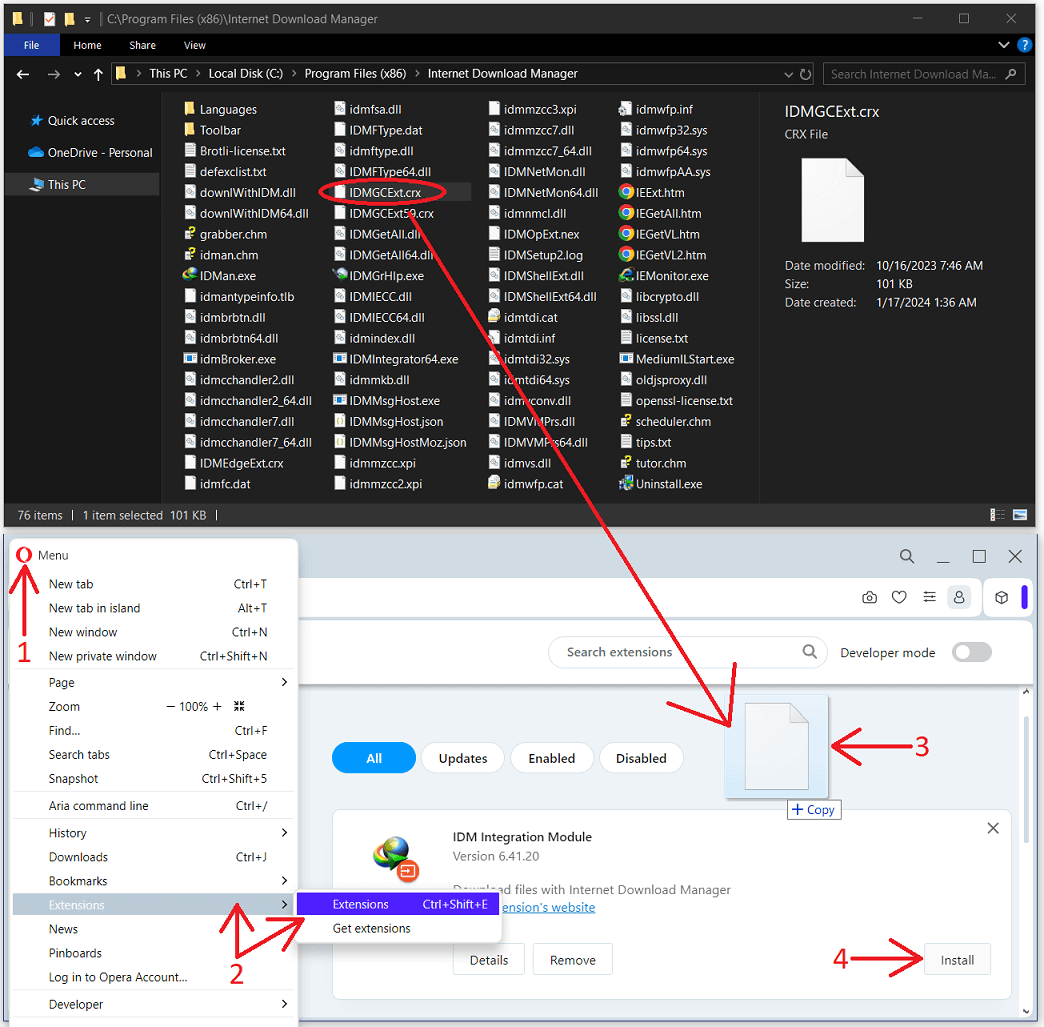This screenshot has width=1044, height=1027.
Task: Select the Enabled extensions filter
Action: click(x=552, y=757)
